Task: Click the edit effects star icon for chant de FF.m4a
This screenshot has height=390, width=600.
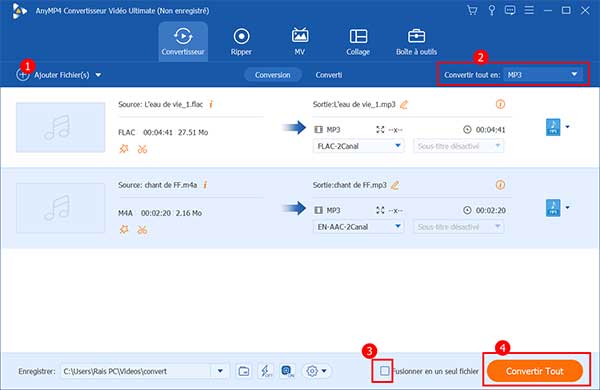Action: pos(124,230)
